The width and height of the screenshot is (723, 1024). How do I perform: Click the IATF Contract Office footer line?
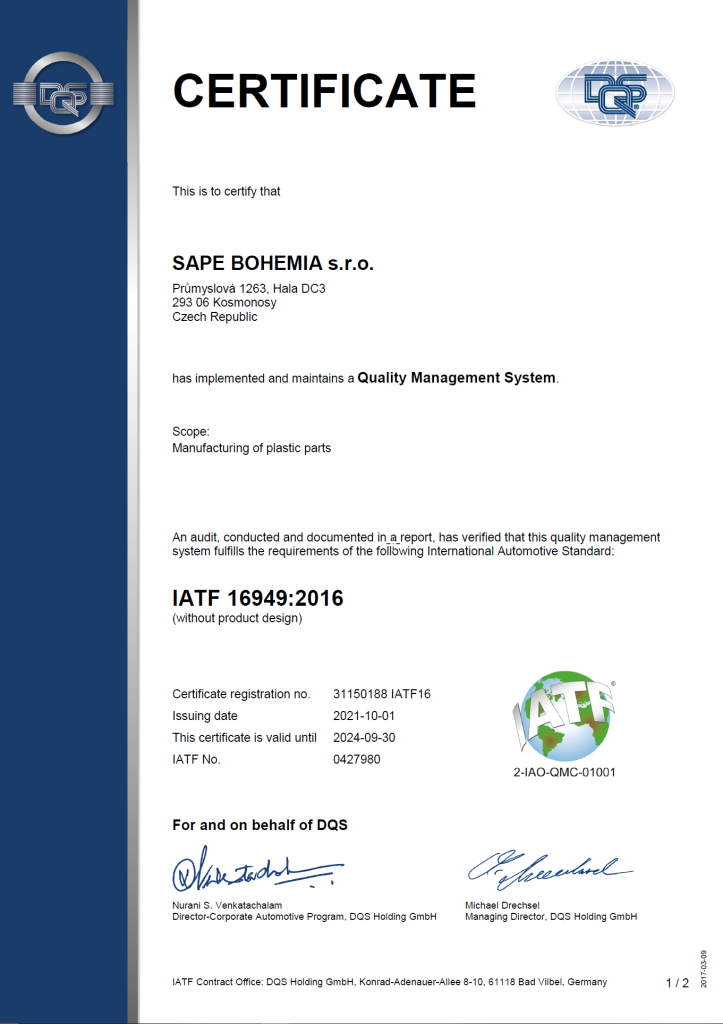(x=389, y=982)
